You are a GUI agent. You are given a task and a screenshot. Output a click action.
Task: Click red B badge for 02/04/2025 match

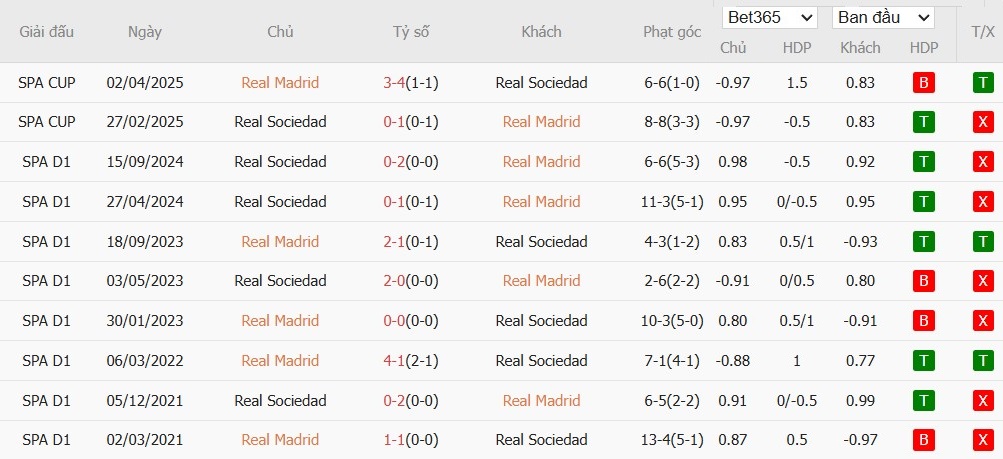924,83
